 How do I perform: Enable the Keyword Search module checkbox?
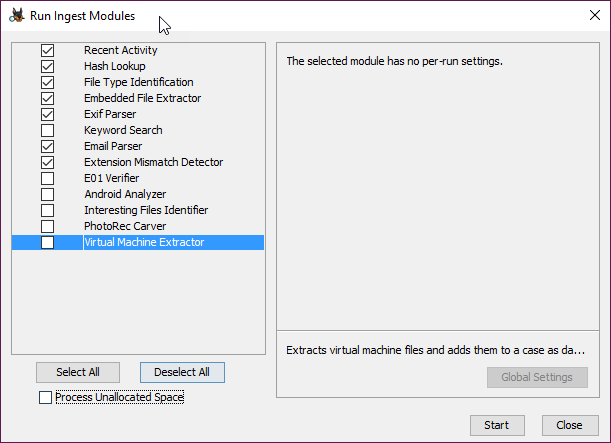click(48, 130)
